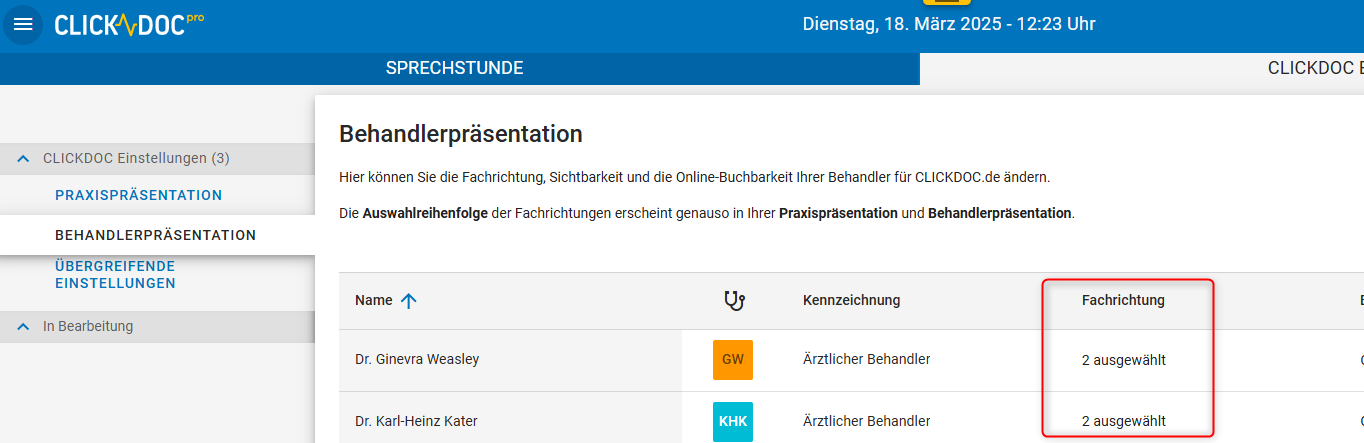The height and width of the screenshot is (443, 1364).
Task: Collapse the In Bearbeitung section
Action: [157, 326]
